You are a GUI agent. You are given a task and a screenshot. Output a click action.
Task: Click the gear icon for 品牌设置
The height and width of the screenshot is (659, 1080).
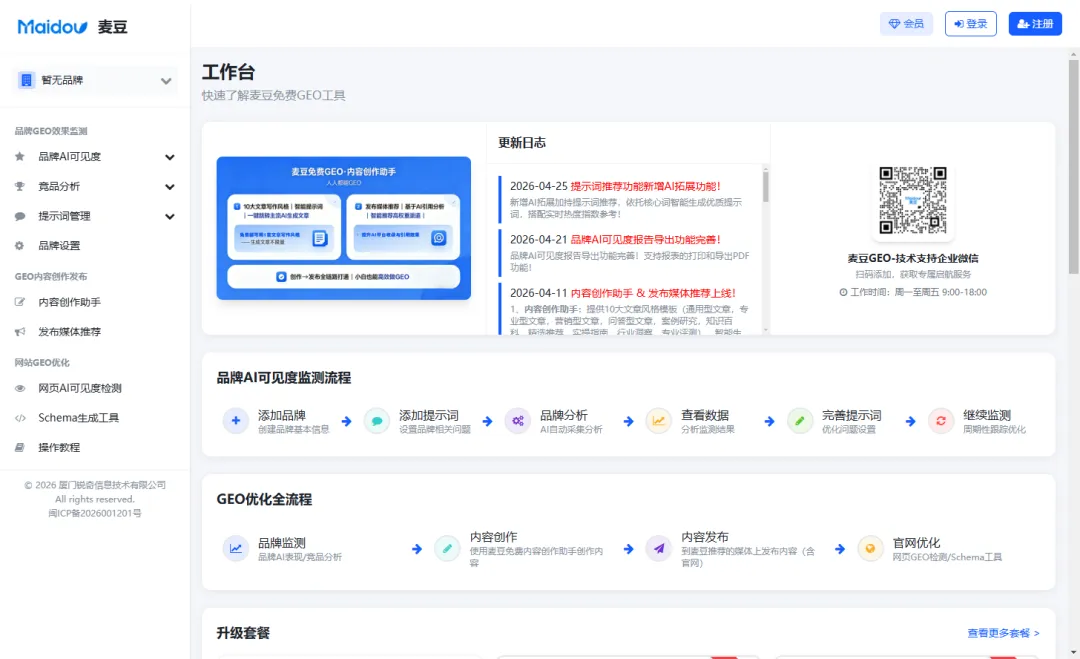[x=20, y=246]
